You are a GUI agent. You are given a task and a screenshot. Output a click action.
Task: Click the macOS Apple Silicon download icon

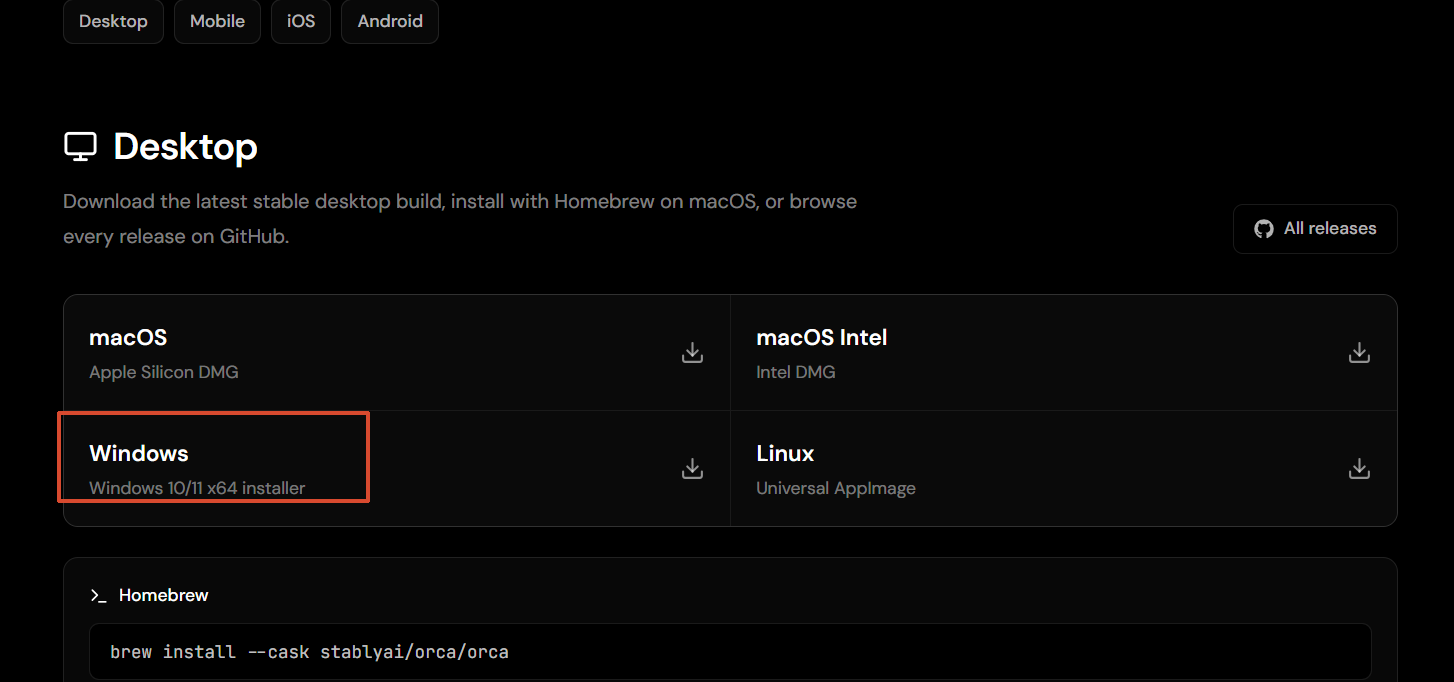coord(692,352)
